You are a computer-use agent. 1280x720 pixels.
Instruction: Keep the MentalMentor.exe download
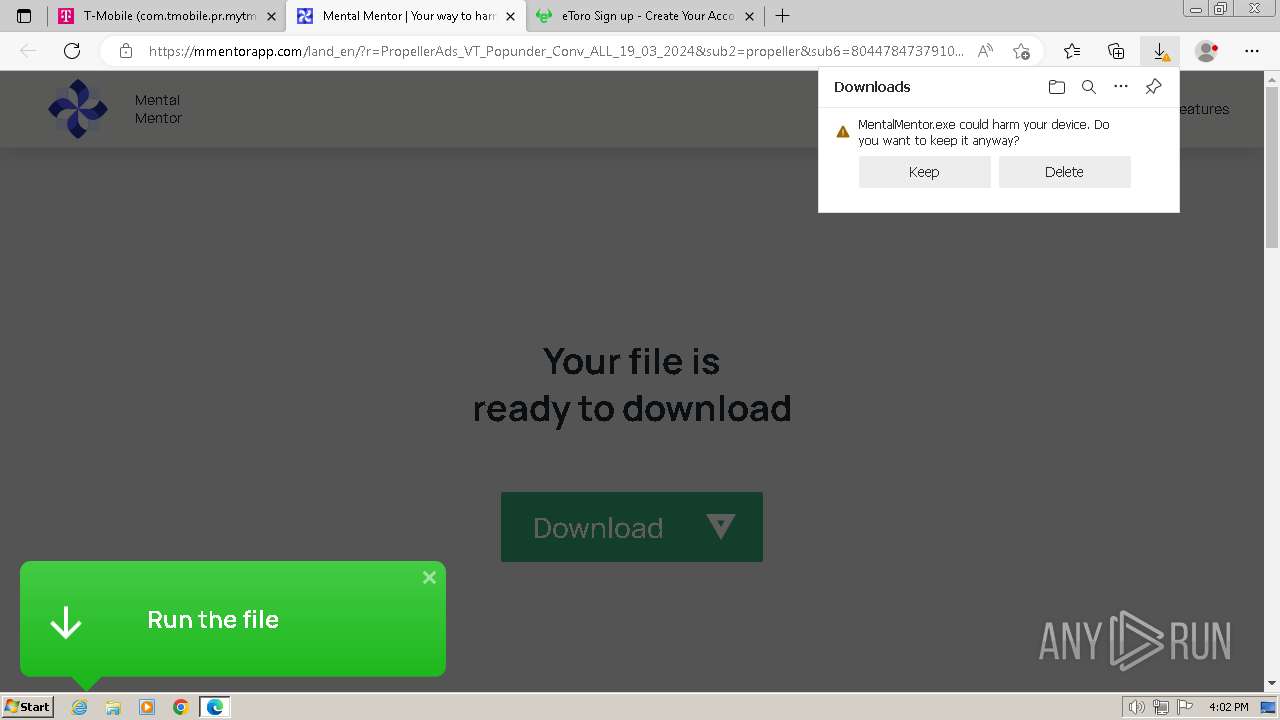point(924,172)
